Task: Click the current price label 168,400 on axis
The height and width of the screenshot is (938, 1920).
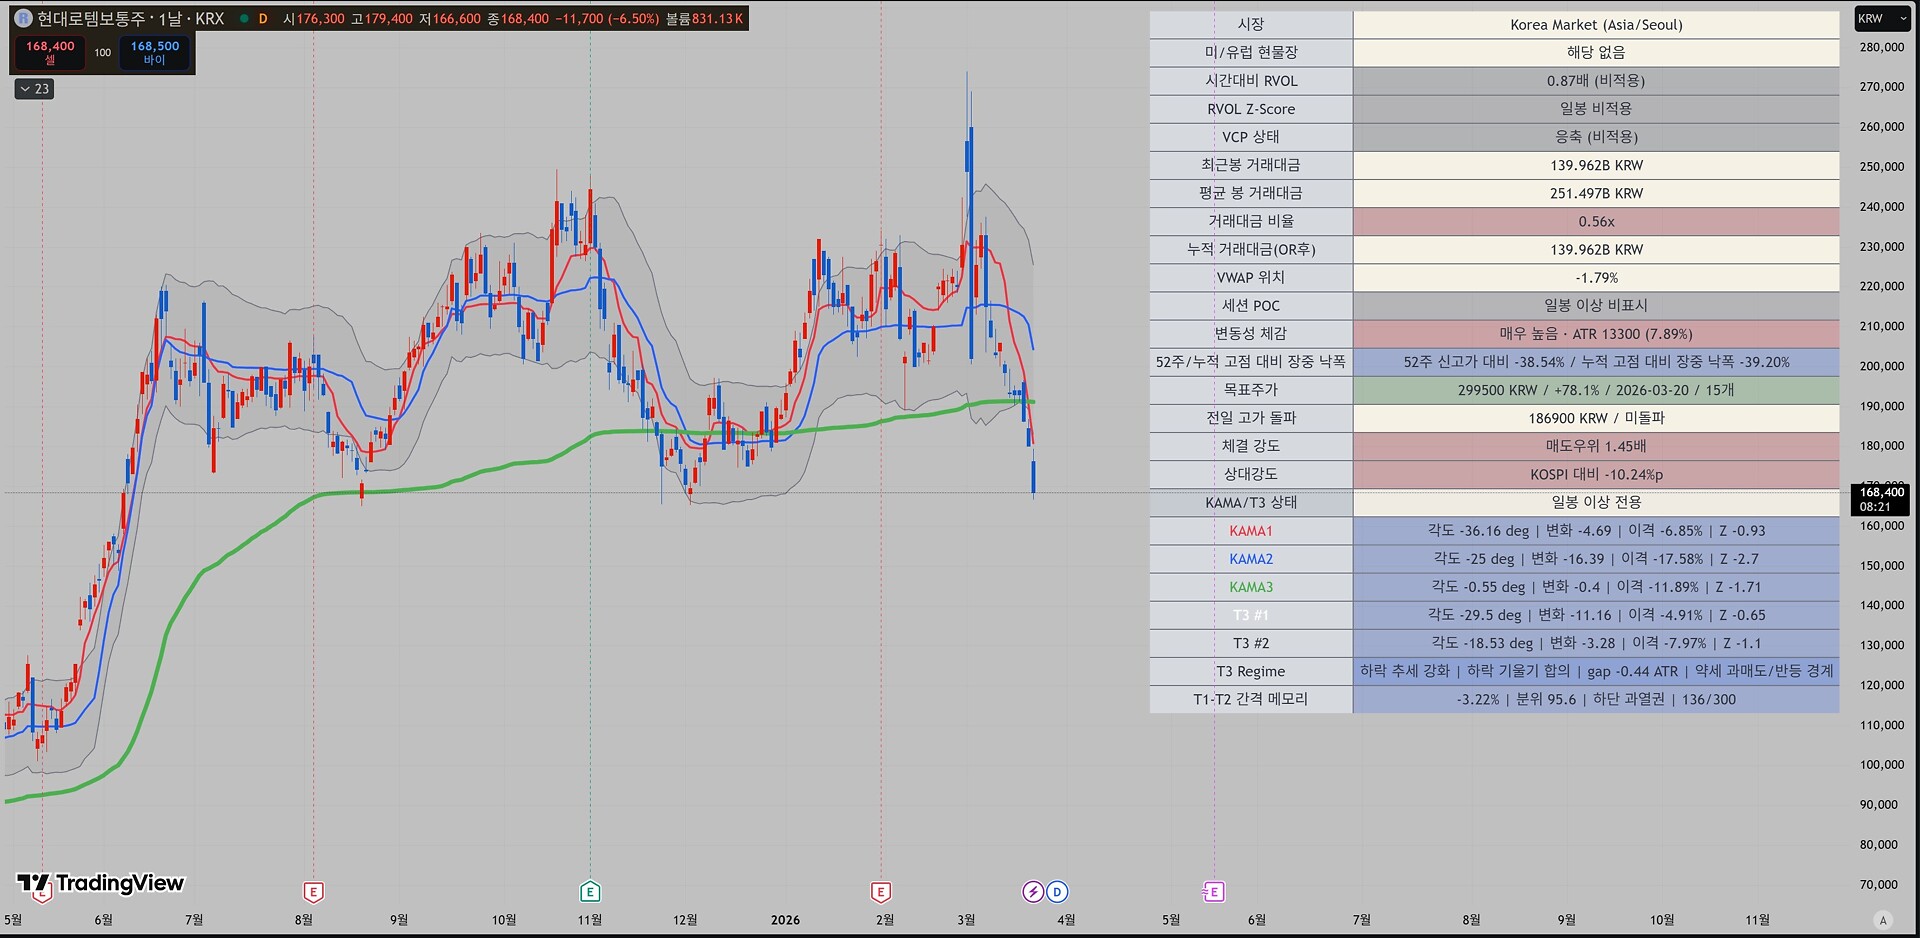Action: point(1882,498)
